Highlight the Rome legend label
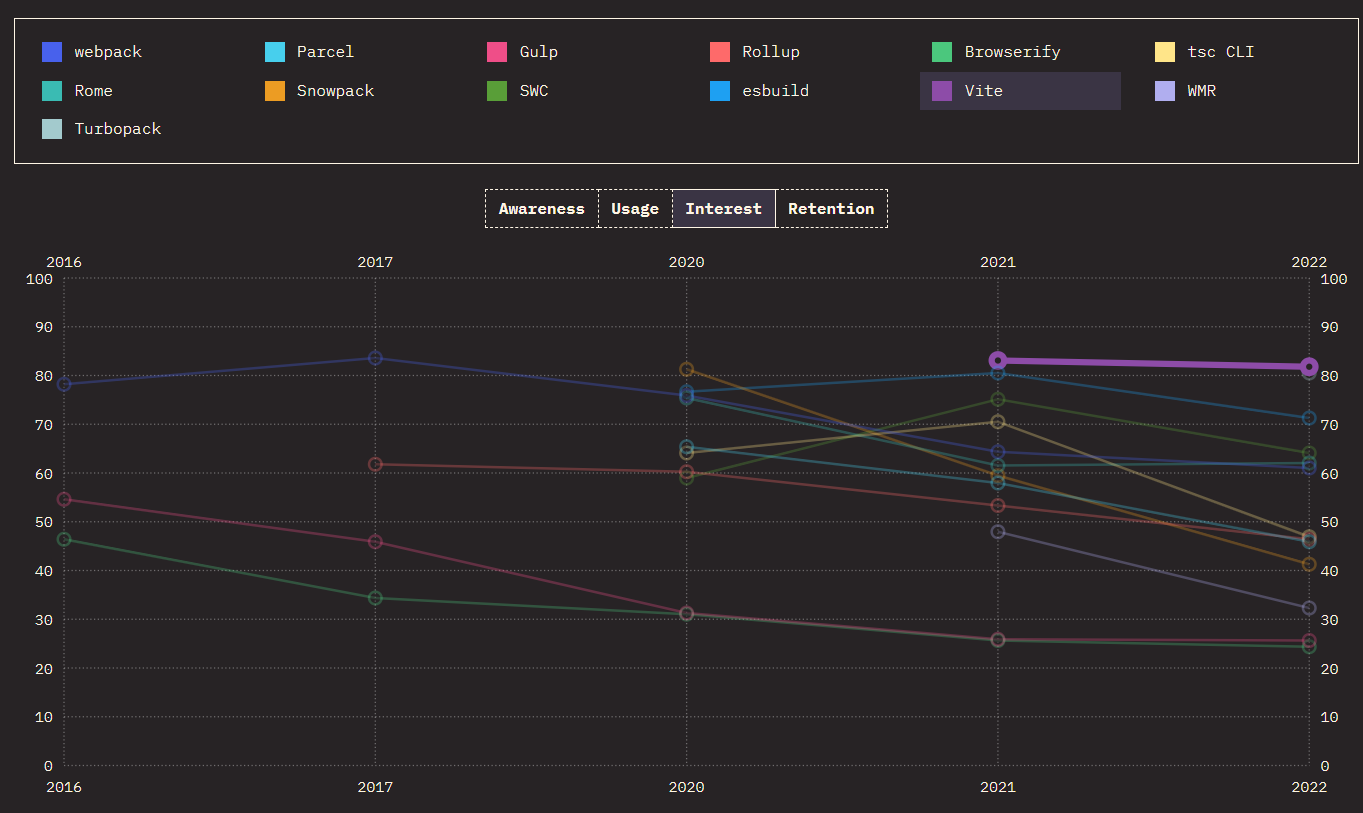The height and width of the screenshot is (813, 1363). coord(93,91)
